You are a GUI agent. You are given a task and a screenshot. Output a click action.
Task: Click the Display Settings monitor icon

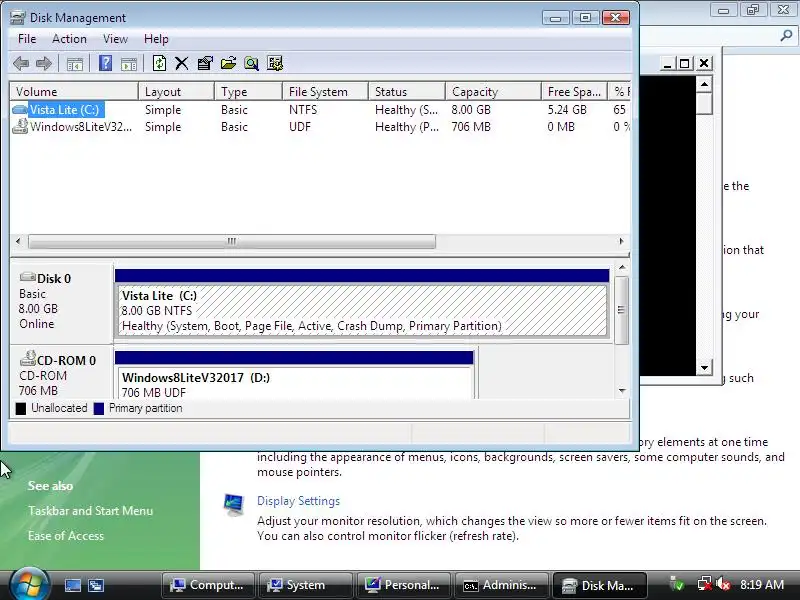[x=234, y=505]
